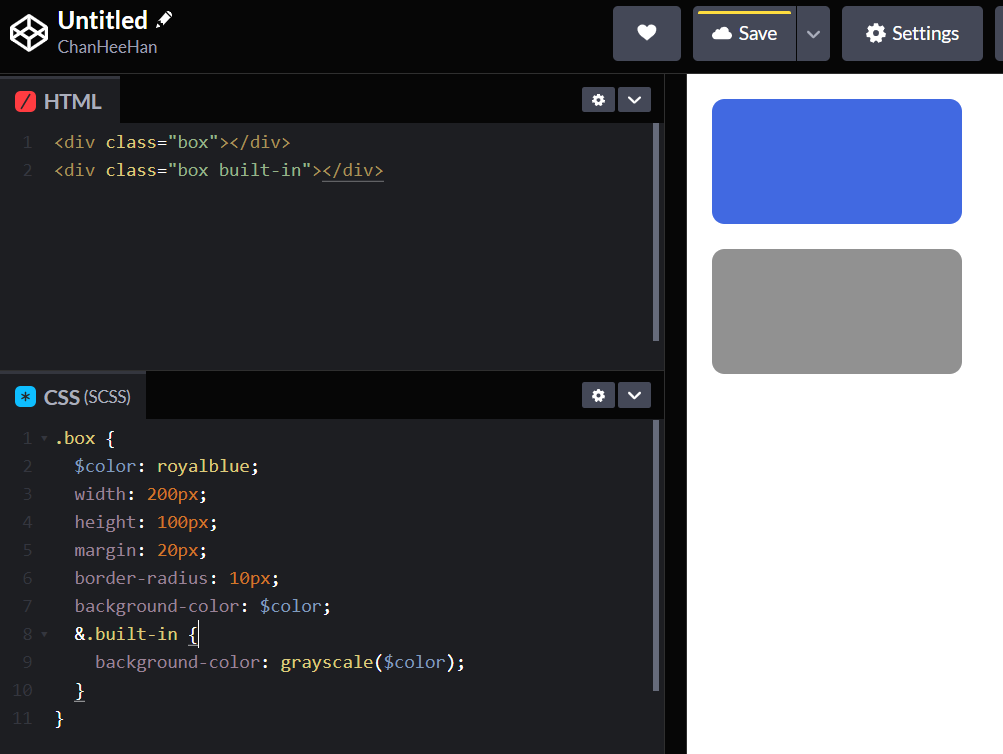Click the &.built-in selector text
This screenshot has width=1003, height=754.
(x=126, y=634)
